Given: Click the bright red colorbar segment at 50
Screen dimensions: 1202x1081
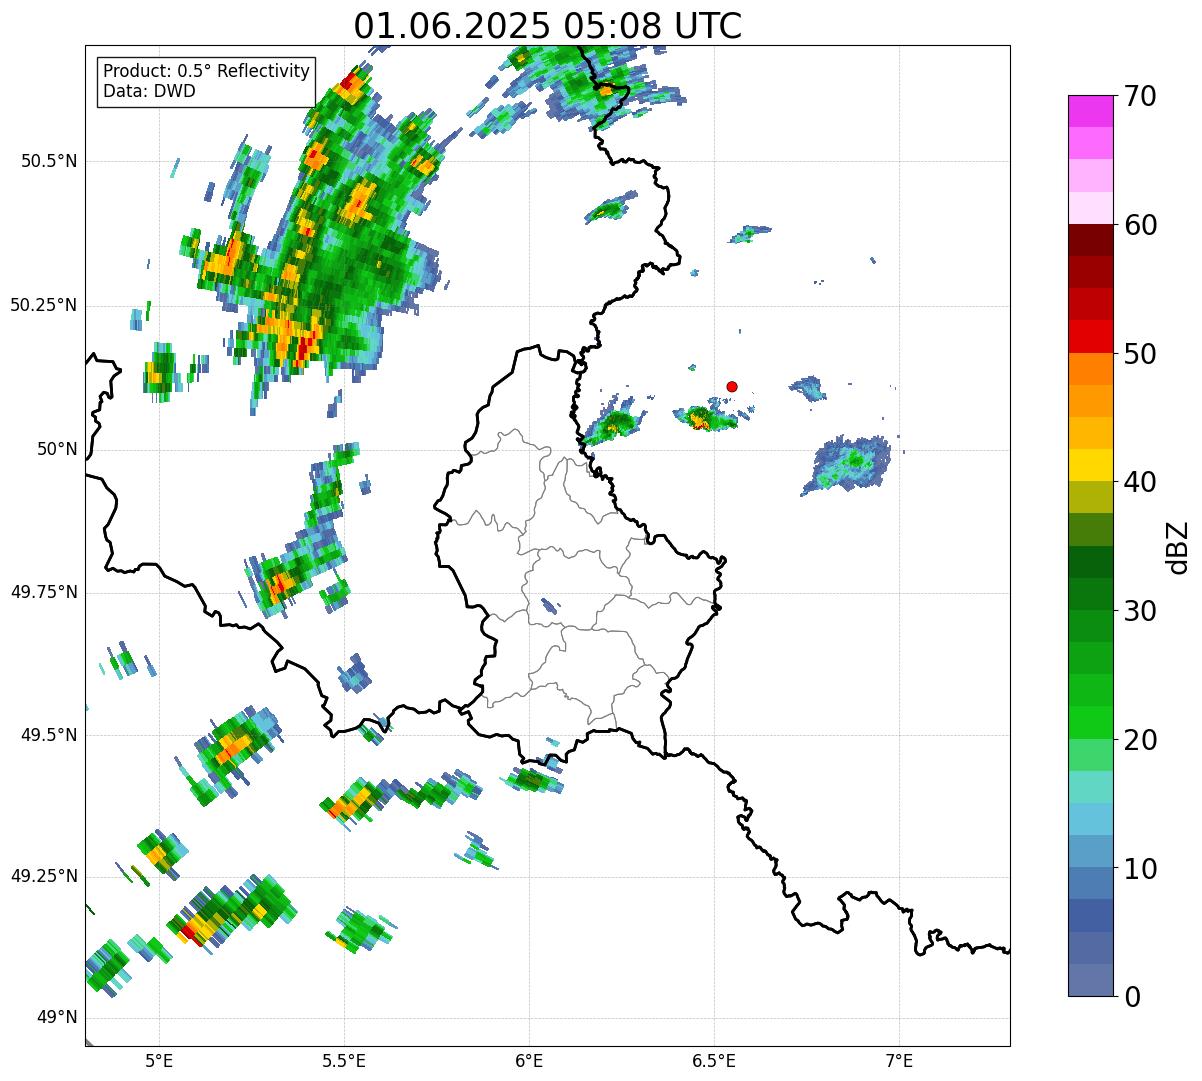Looking at the screenshot, I should (1091, 336).
